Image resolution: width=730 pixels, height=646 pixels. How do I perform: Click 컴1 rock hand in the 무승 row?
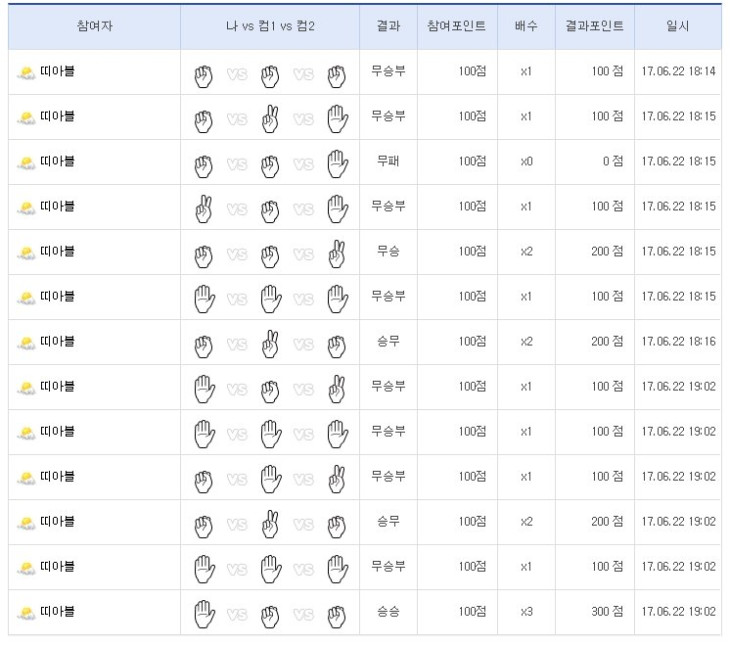coord(270,257)
